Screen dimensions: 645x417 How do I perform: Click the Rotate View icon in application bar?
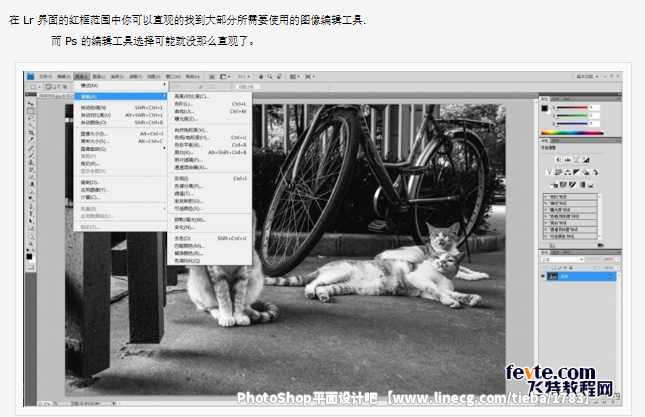tap(279, 76)
